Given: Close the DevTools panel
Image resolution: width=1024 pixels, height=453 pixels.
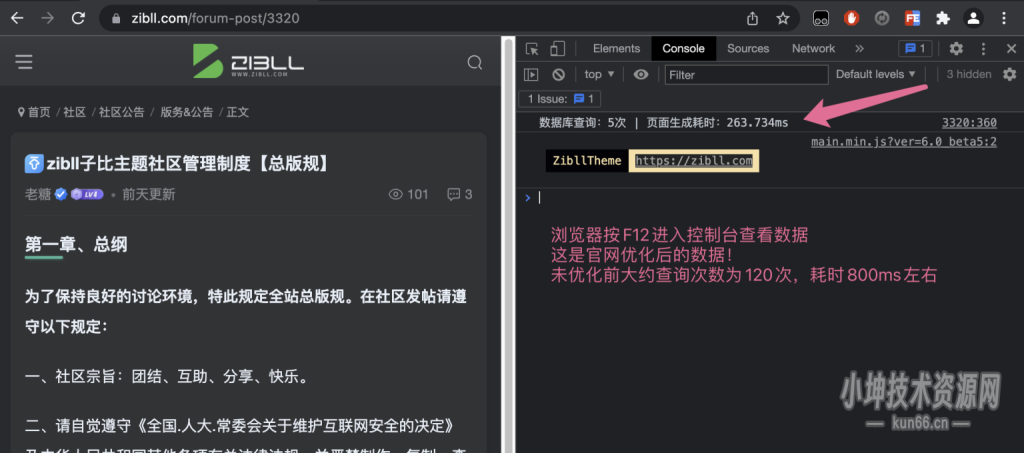Looking at the screenshot, I should click(x=1011, y=49).
